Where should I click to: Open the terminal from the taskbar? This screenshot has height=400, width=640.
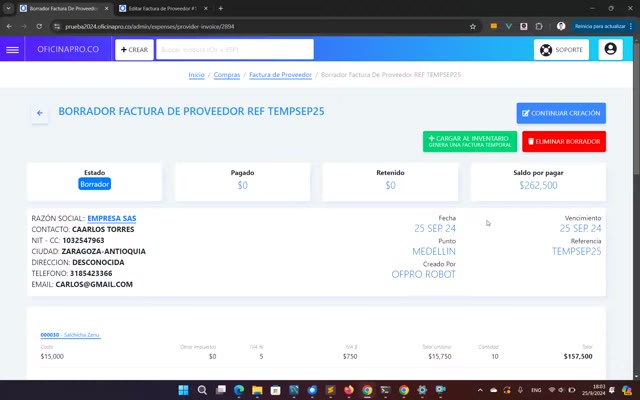(385, 390)
